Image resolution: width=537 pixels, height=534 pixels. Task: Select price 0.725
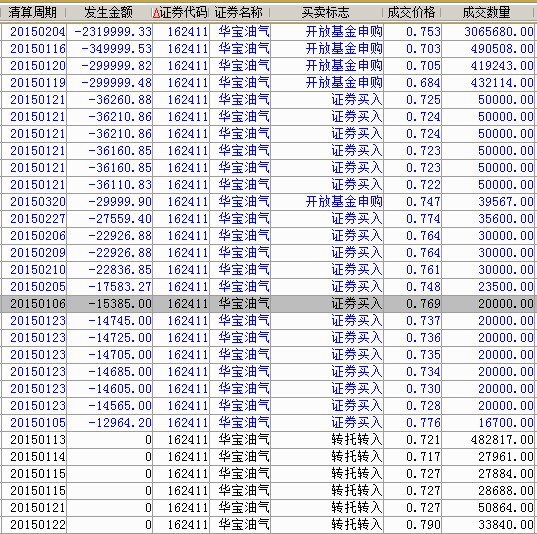point(423,100)
